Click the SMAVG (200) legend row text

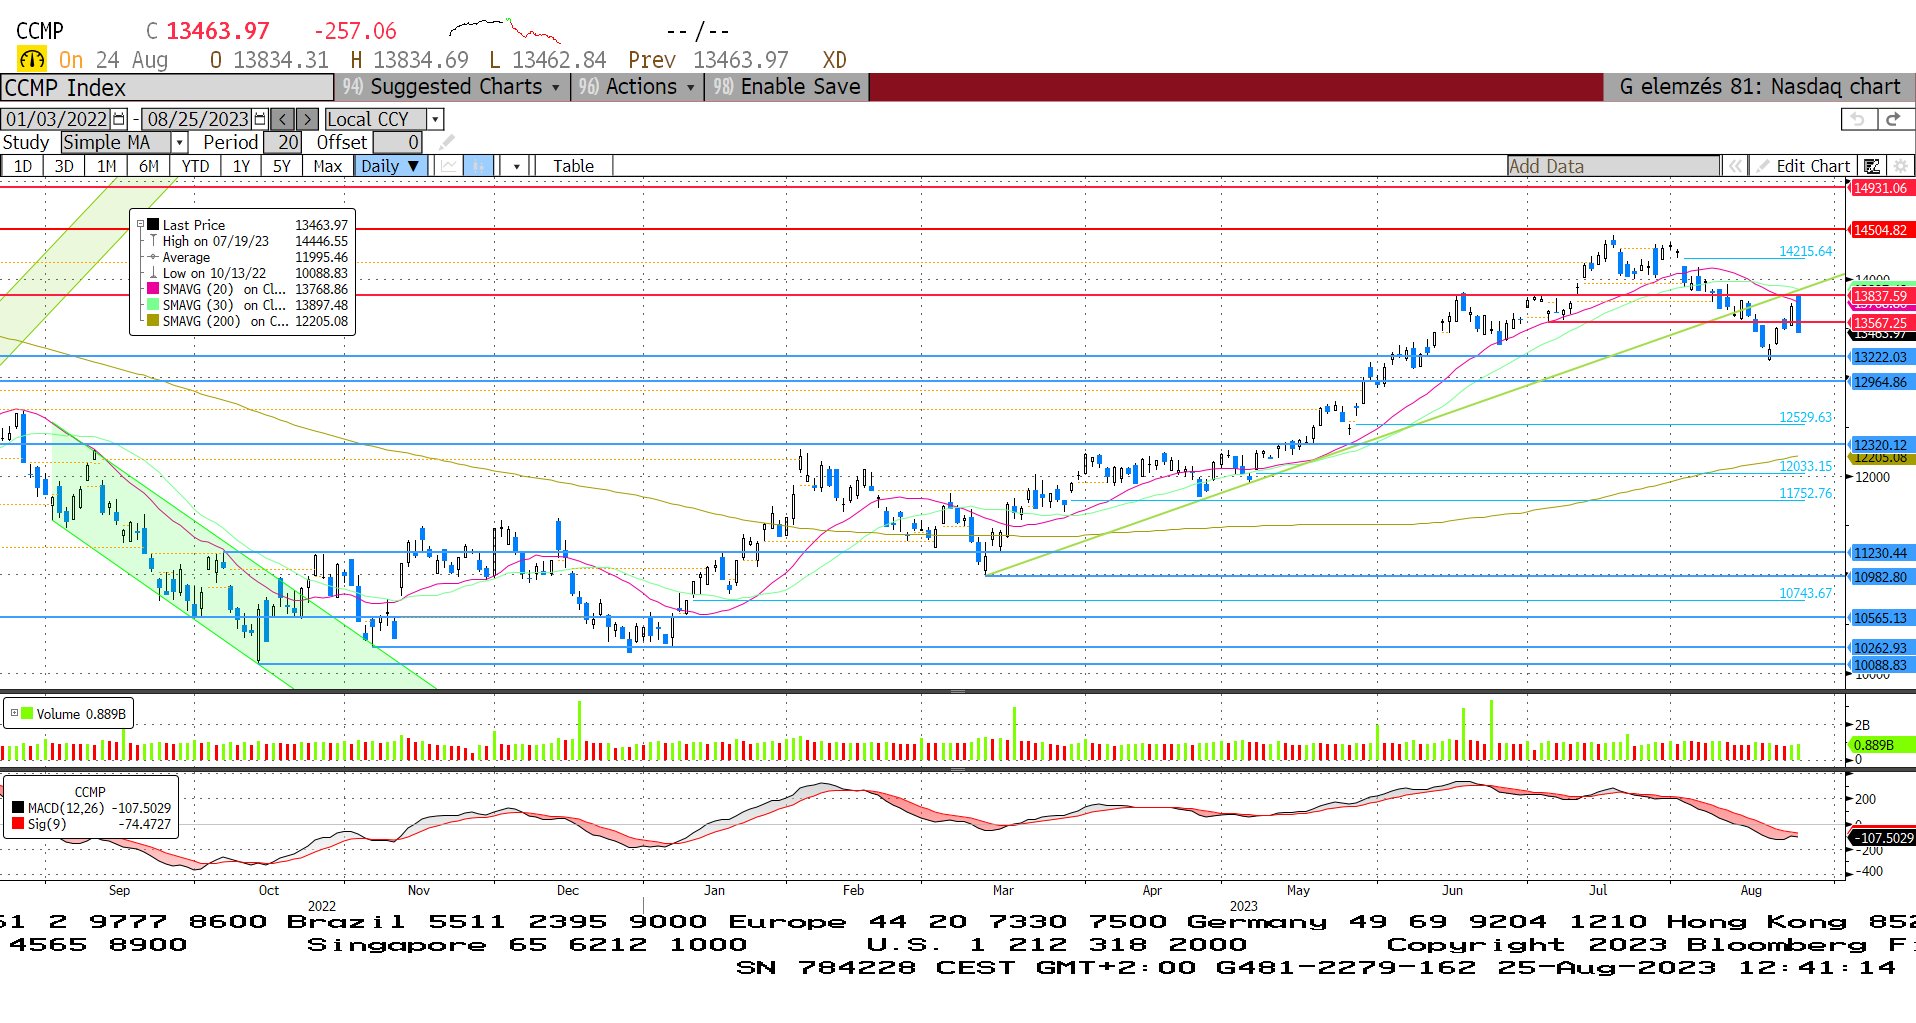click(x=225, y=321)
